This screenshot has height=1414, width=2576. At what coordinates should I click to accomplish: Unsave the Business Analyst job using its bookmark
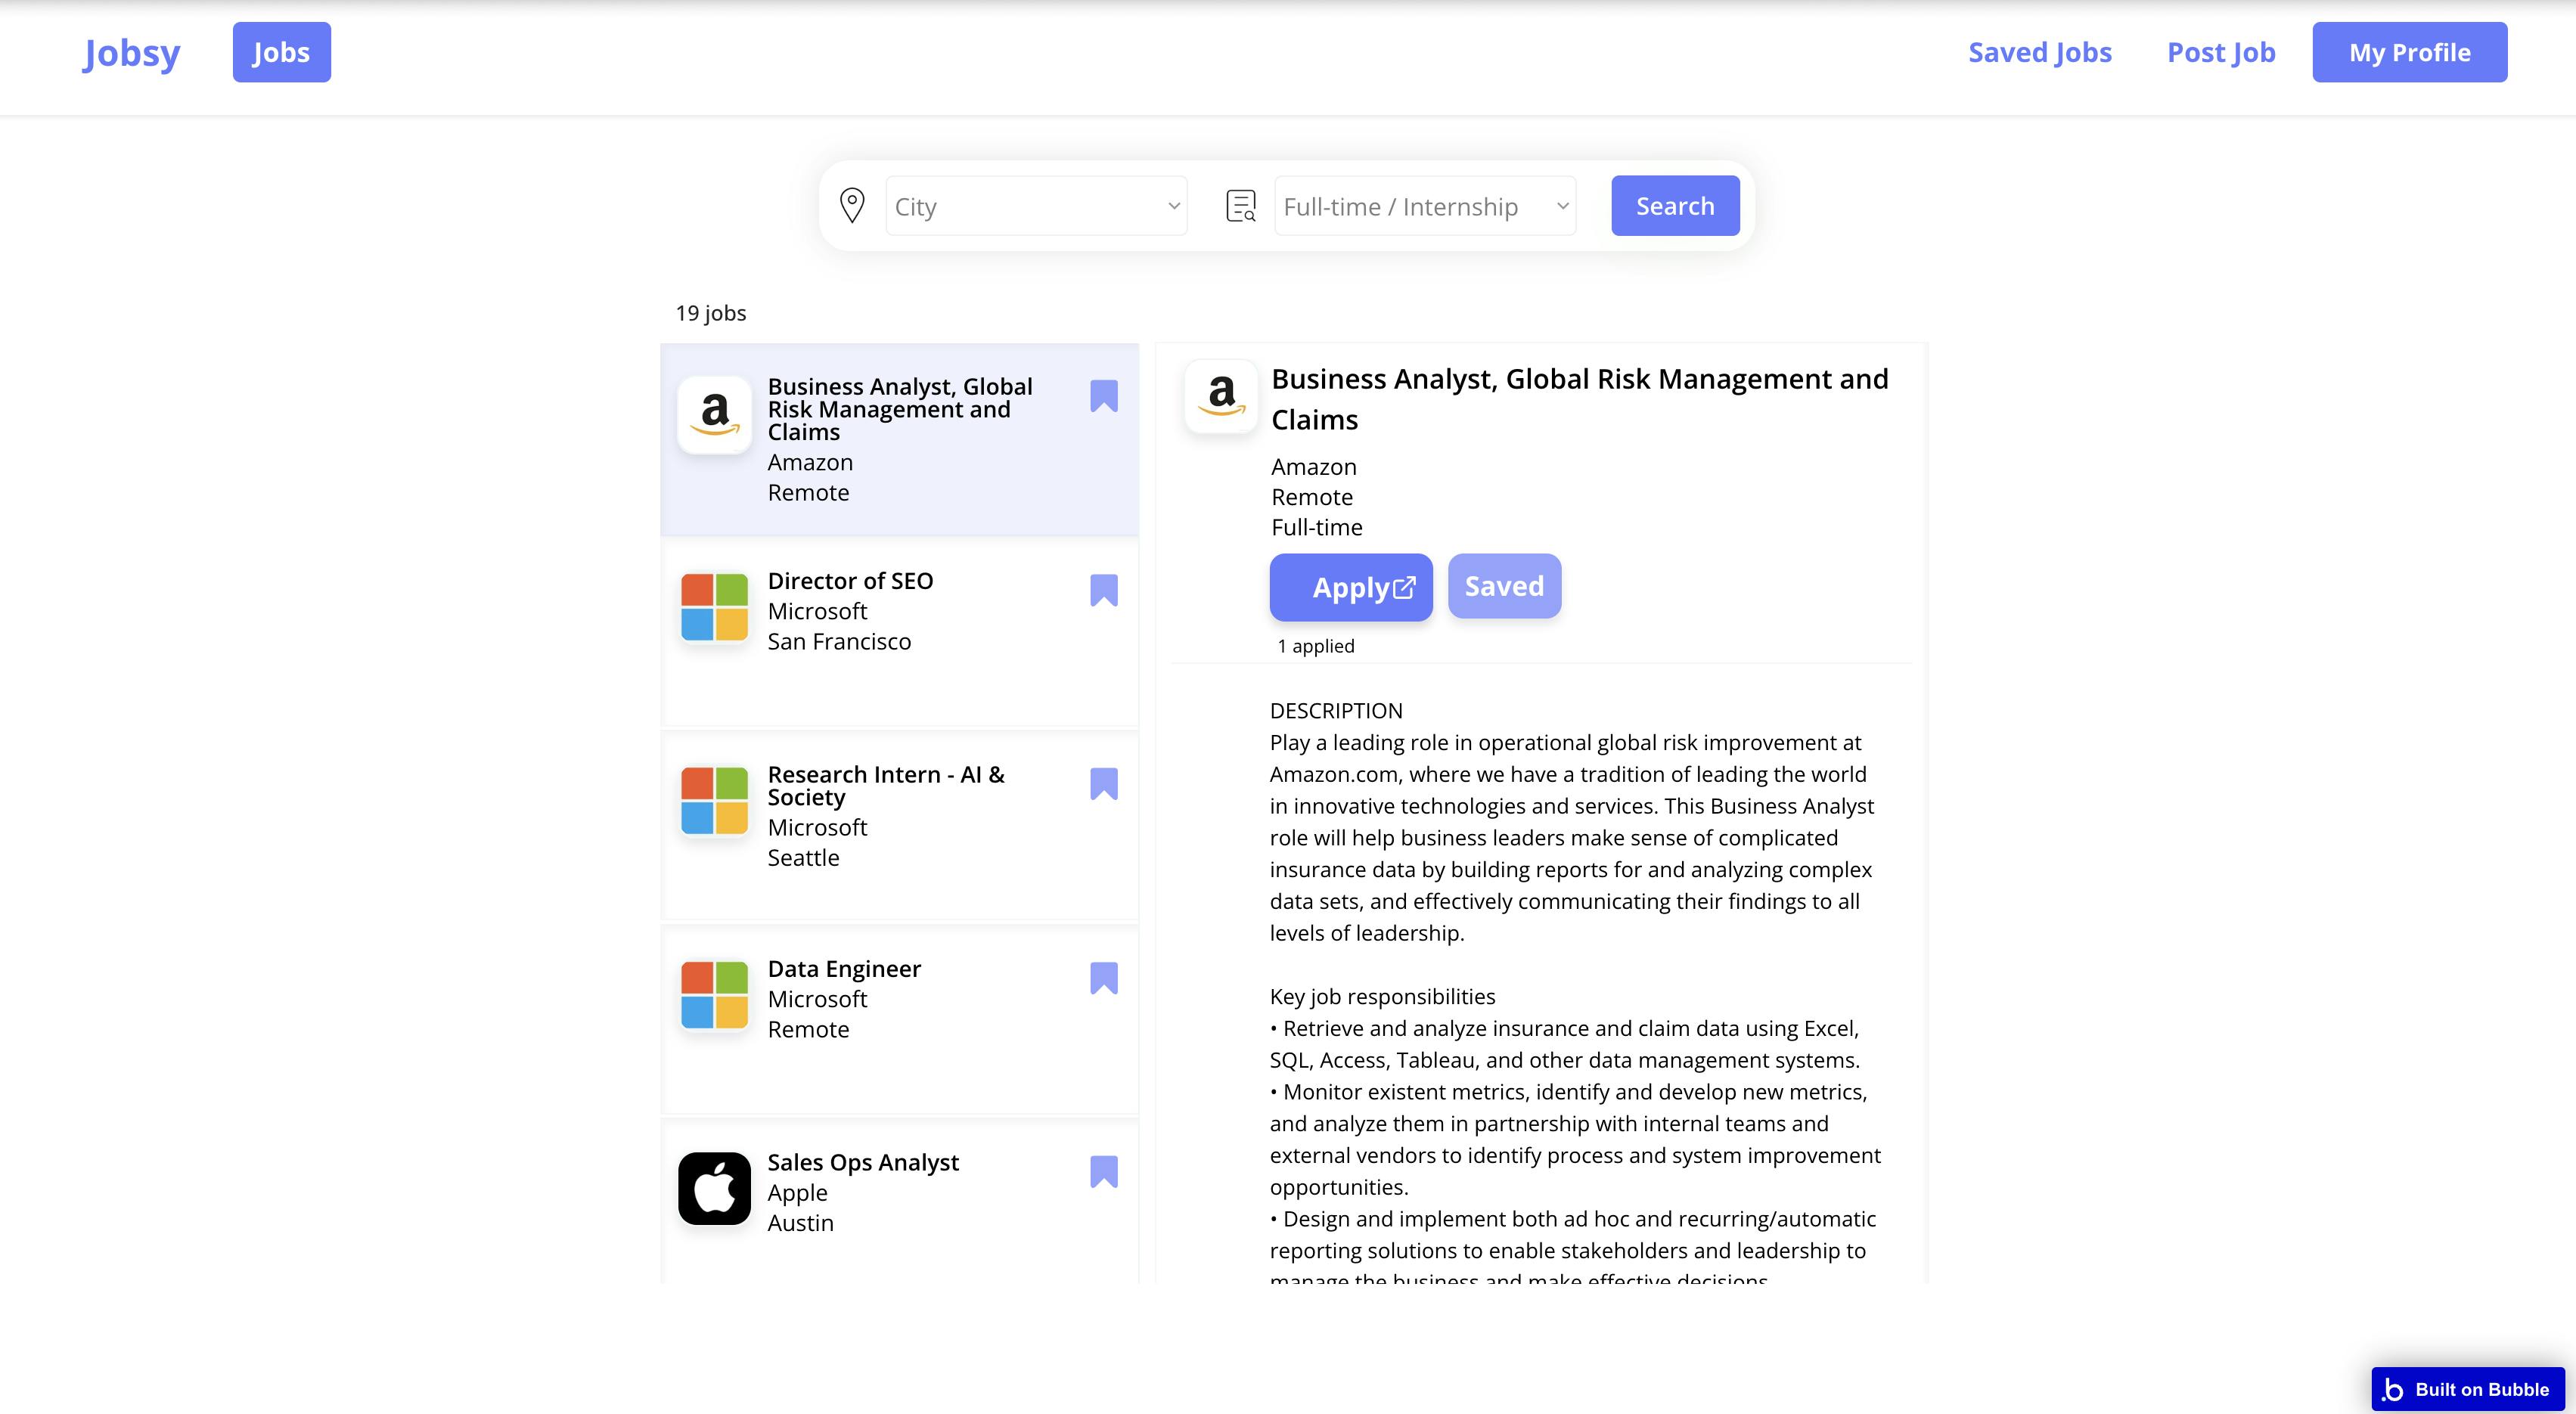(x=1103, y=396)
